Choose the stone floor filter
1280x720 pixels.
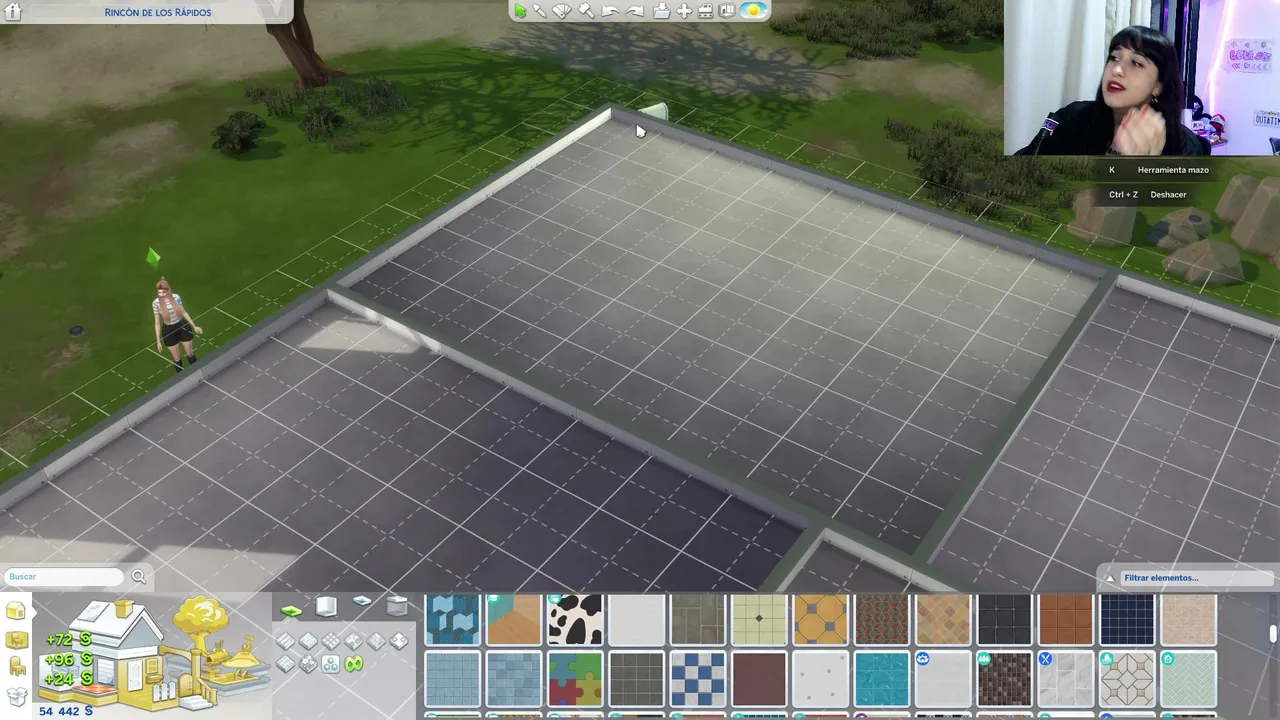click(x=353, y=641)
